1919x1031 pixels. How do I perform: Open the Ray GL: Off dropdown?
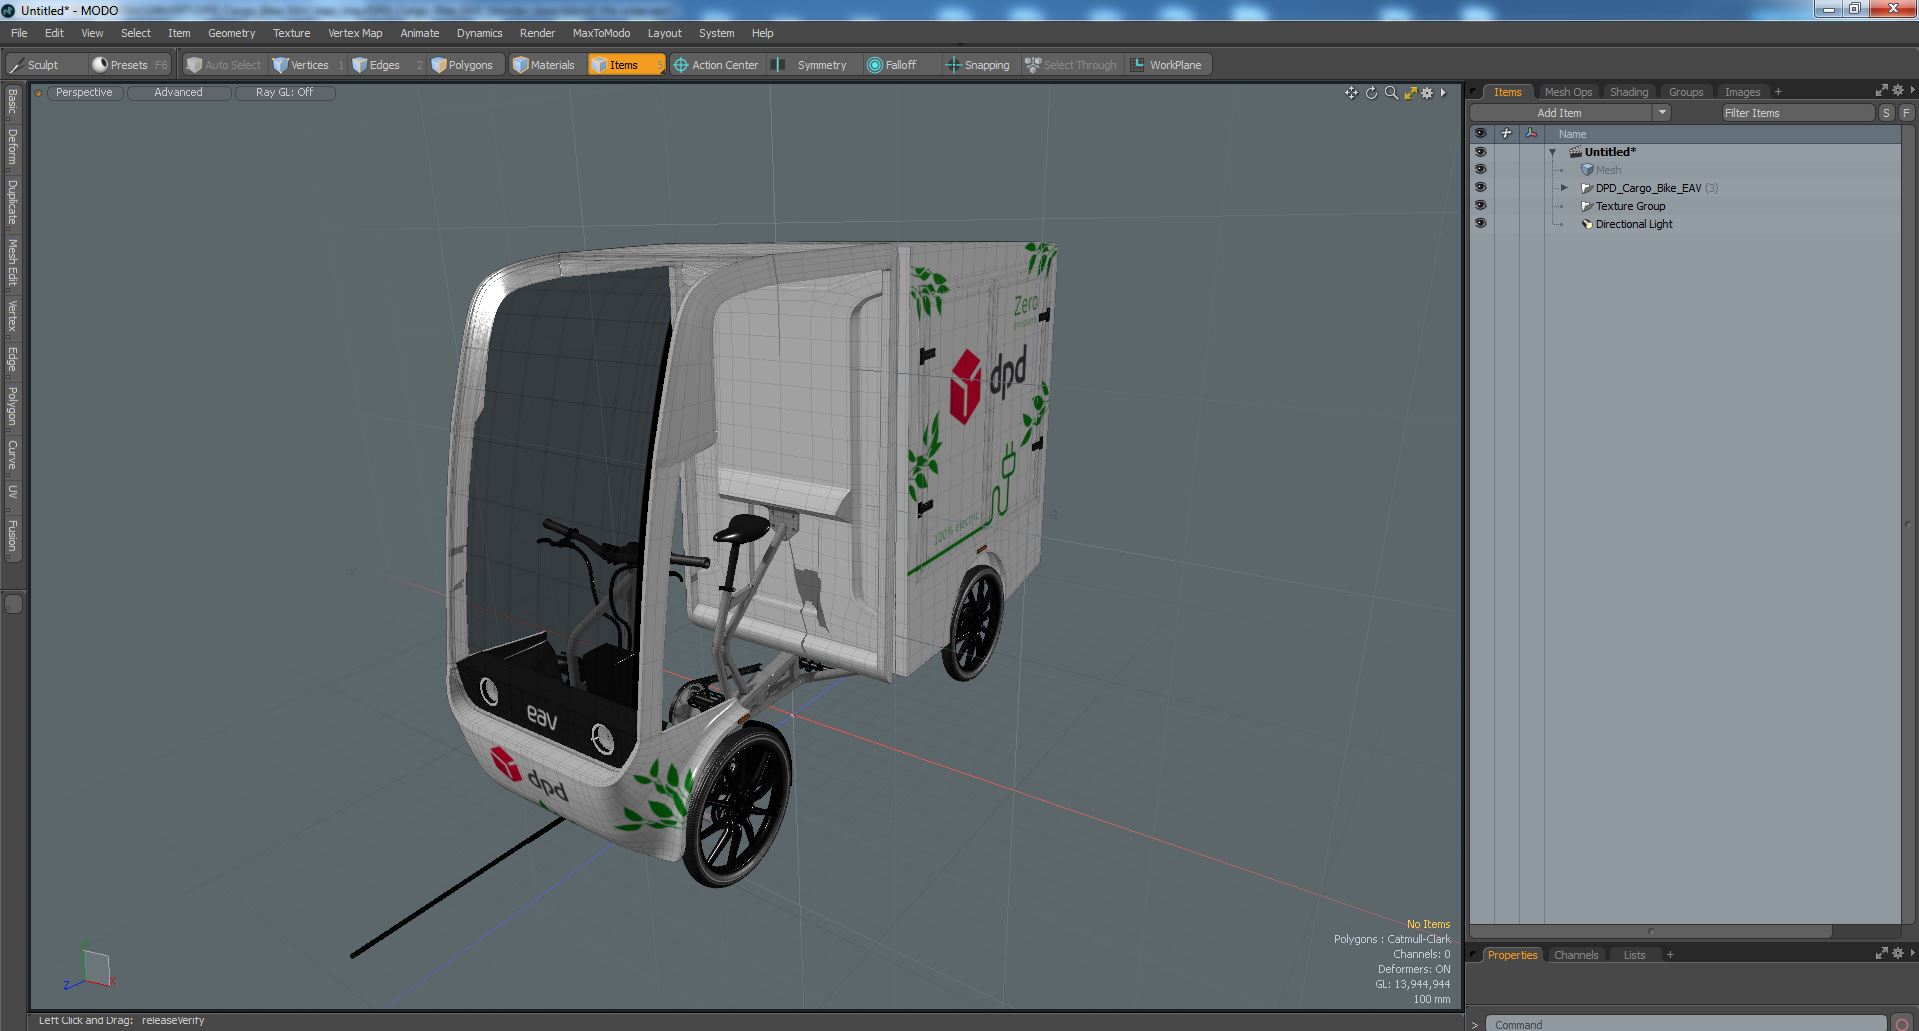click(284, 92)
